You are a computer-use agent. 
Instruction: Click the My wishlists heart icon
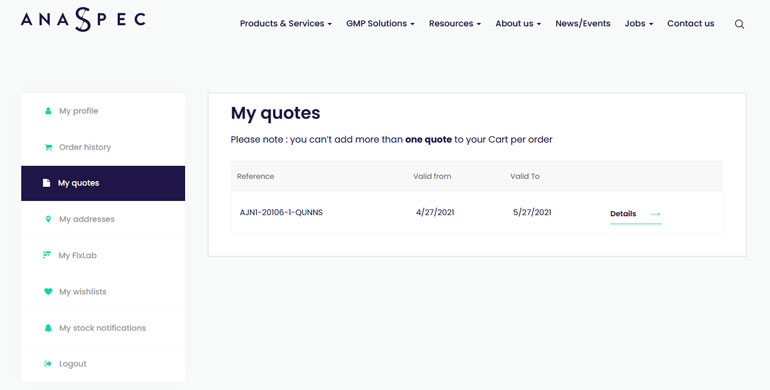pyautogui.click(x=48, y=291)
